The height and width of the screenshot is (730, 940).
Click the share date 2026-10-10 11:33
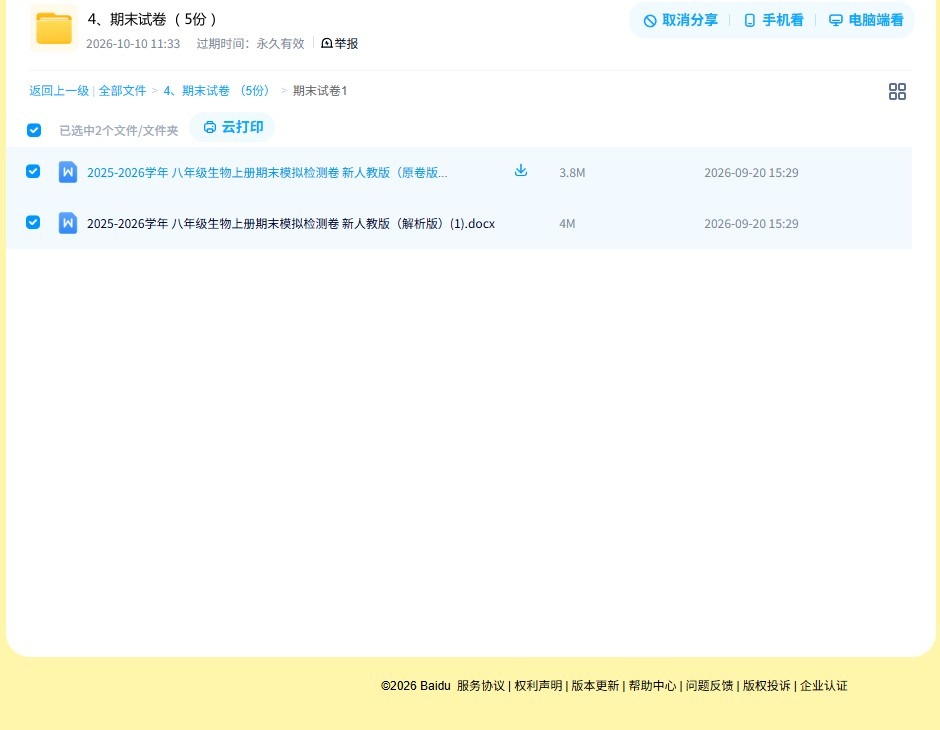pos(133,44)
